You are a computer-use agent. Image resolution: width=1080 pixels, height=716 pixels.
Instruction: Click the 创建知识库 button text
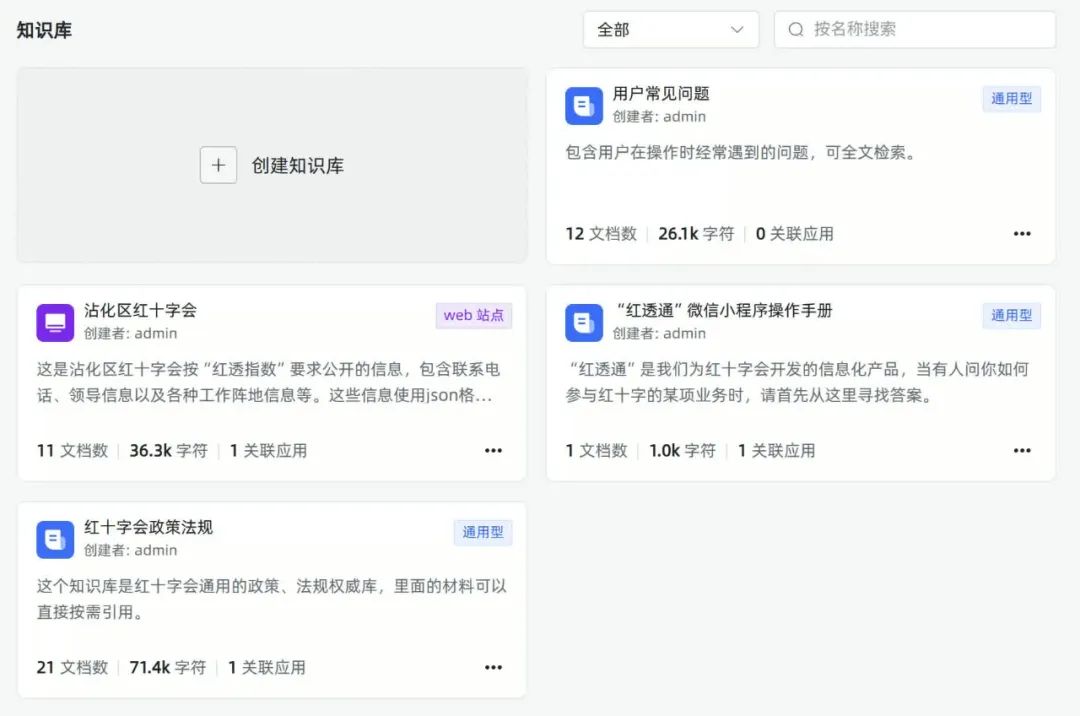pos(298,166)
